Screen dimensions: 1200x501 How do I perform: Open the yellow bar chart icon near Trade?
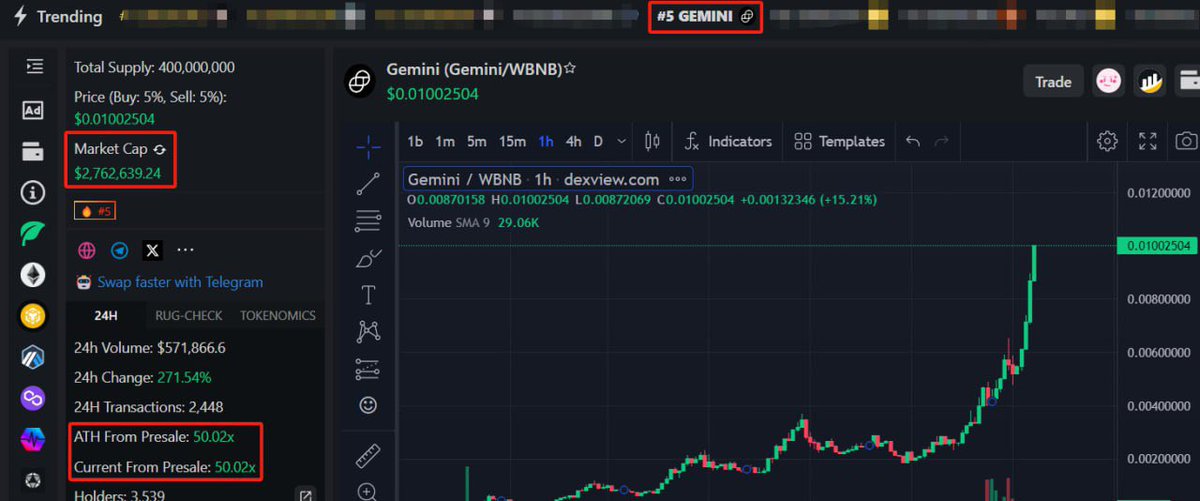[x=1150, y=82]
